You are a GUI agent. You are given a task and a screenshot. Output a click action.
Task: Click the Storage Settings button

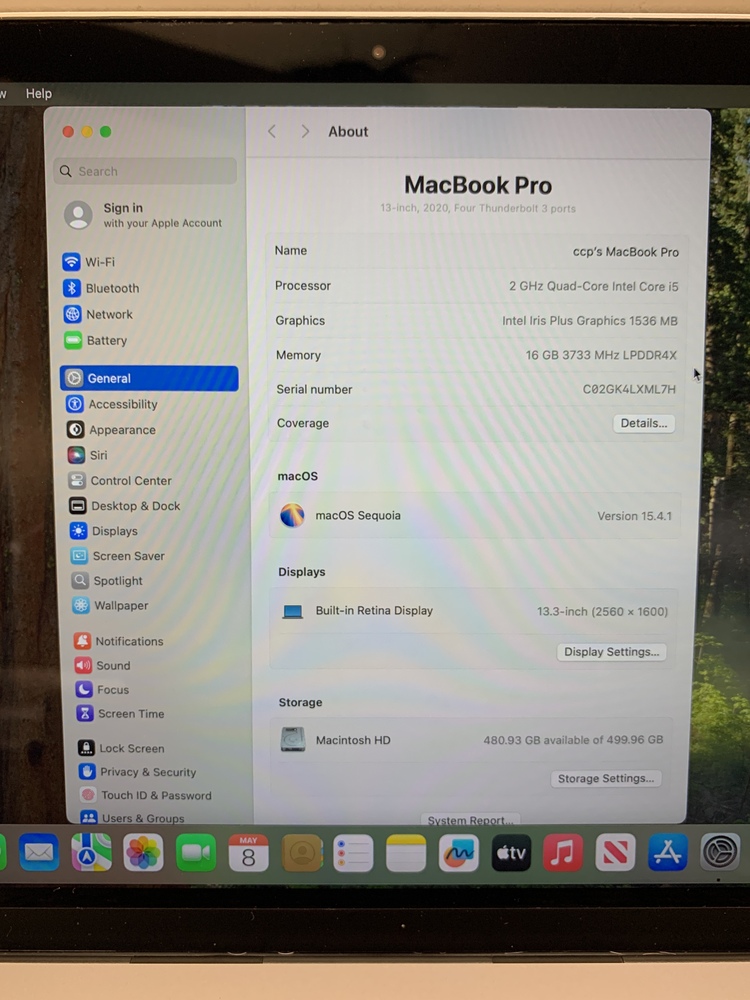(x=605, y=779)
